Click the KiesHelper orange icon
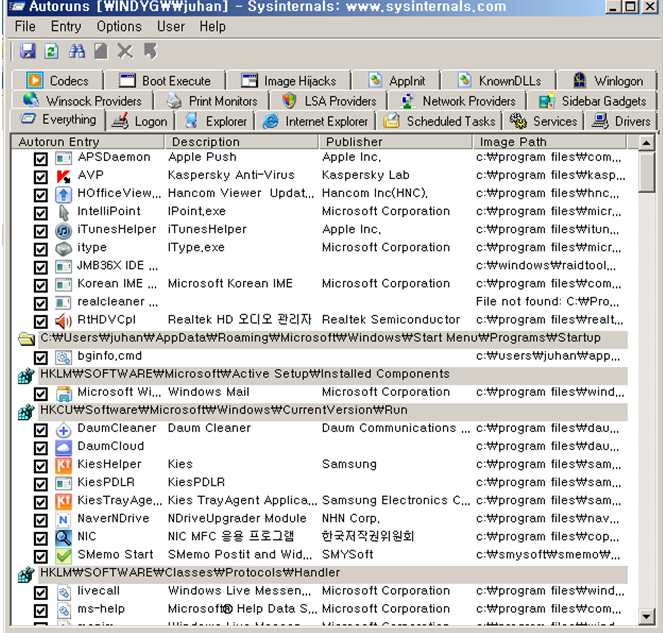Viewport: 663px width, 633px height. [63, 466]
